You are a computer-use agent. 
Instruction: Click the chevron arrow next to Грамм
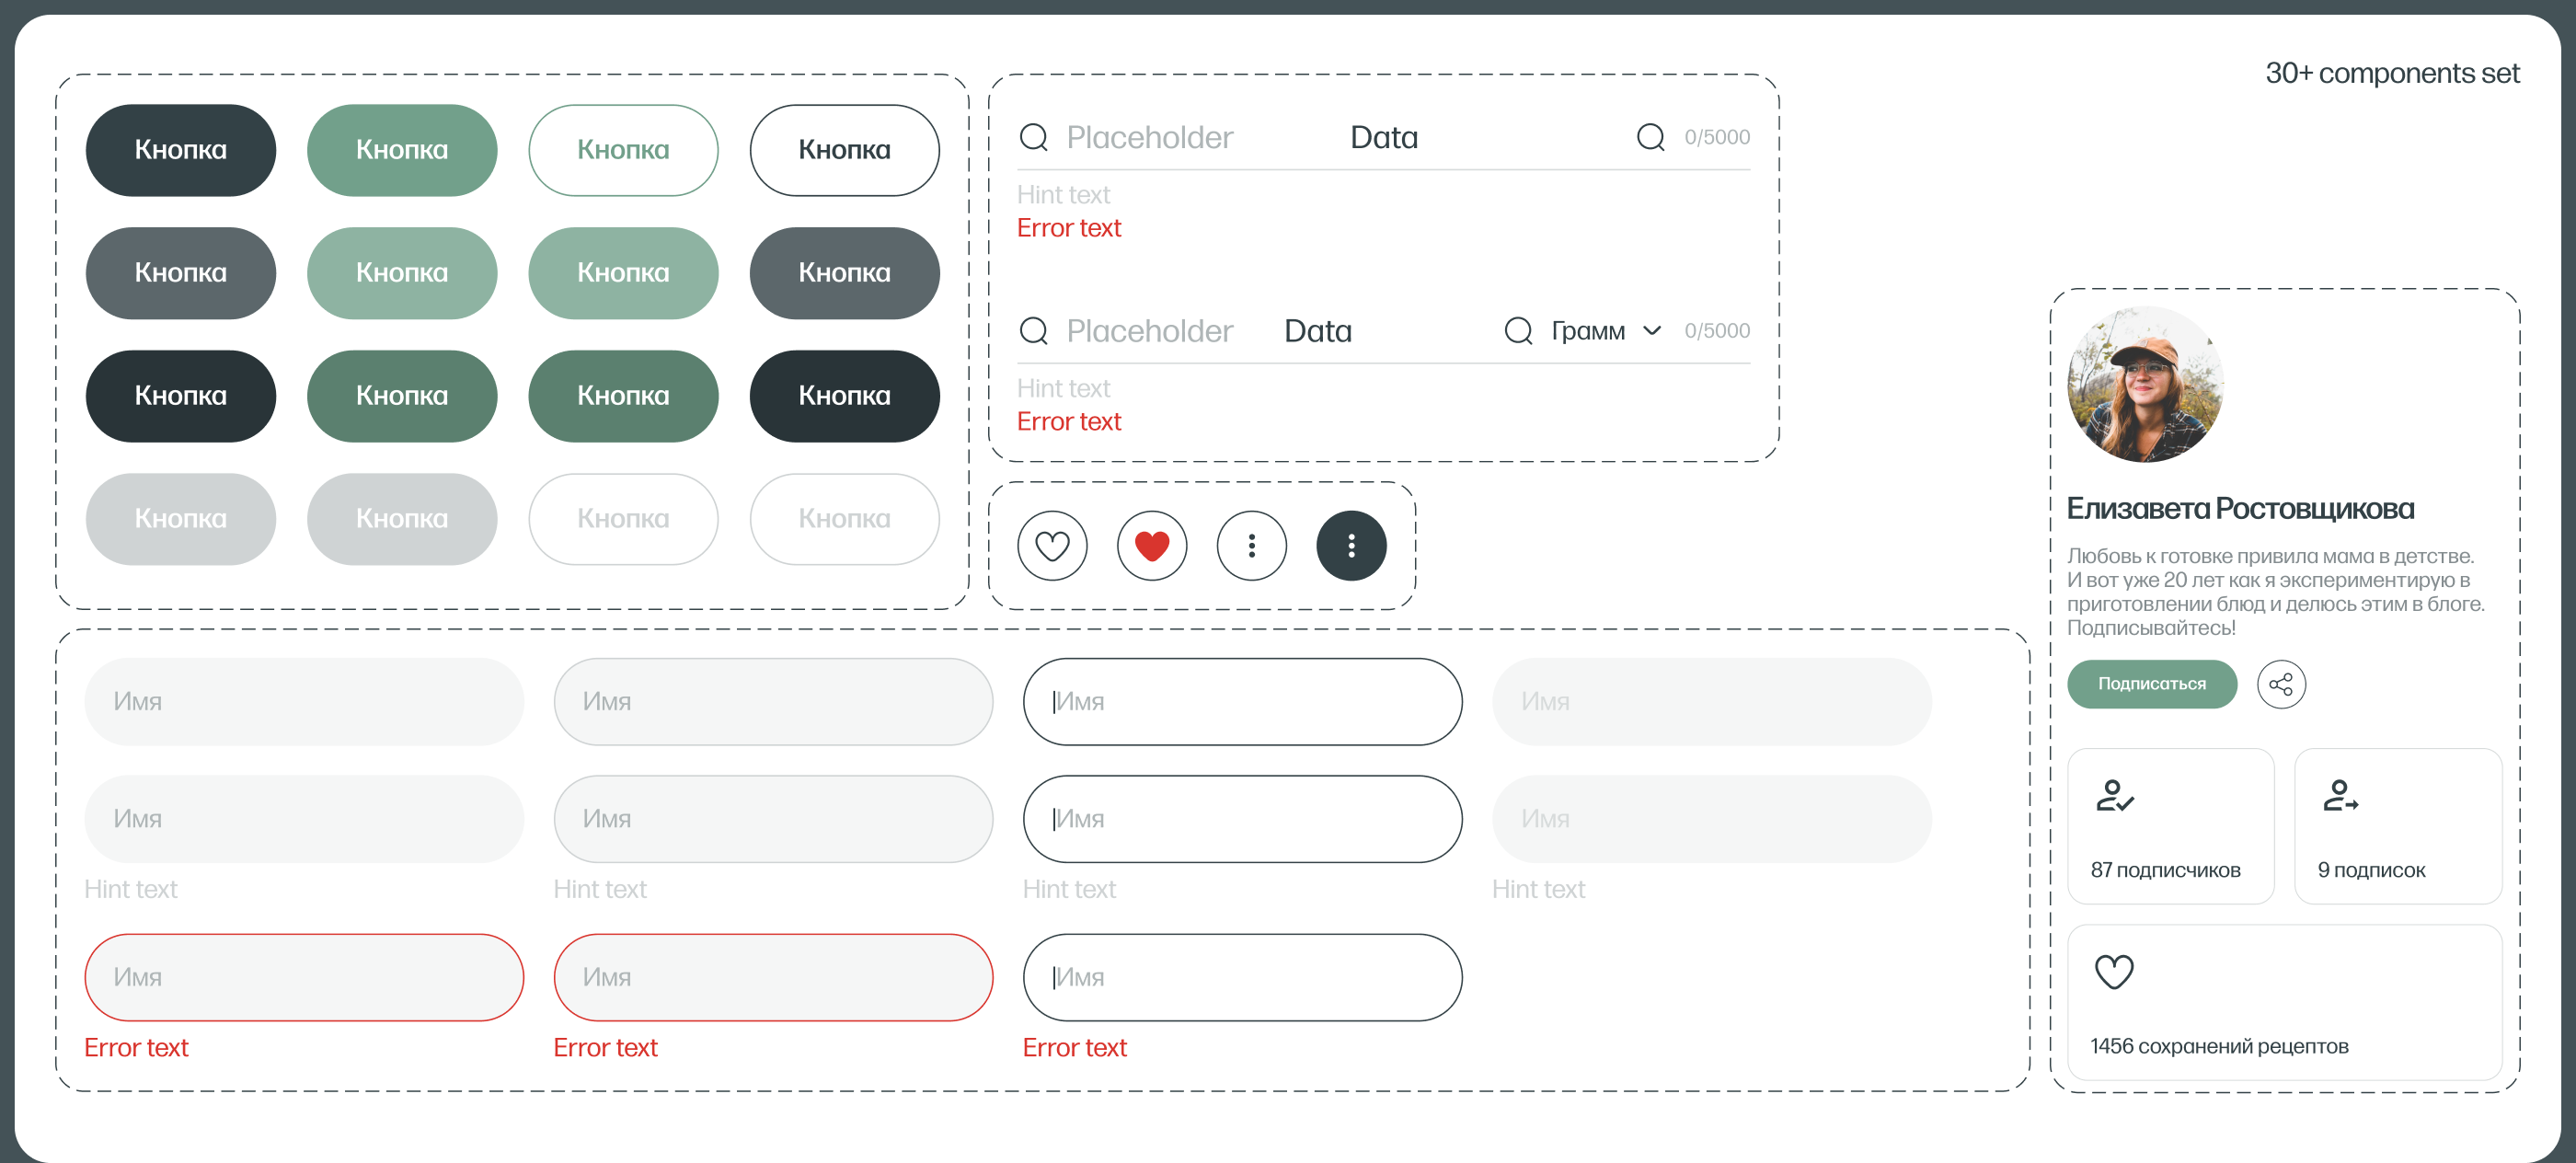pos(1652,331)
